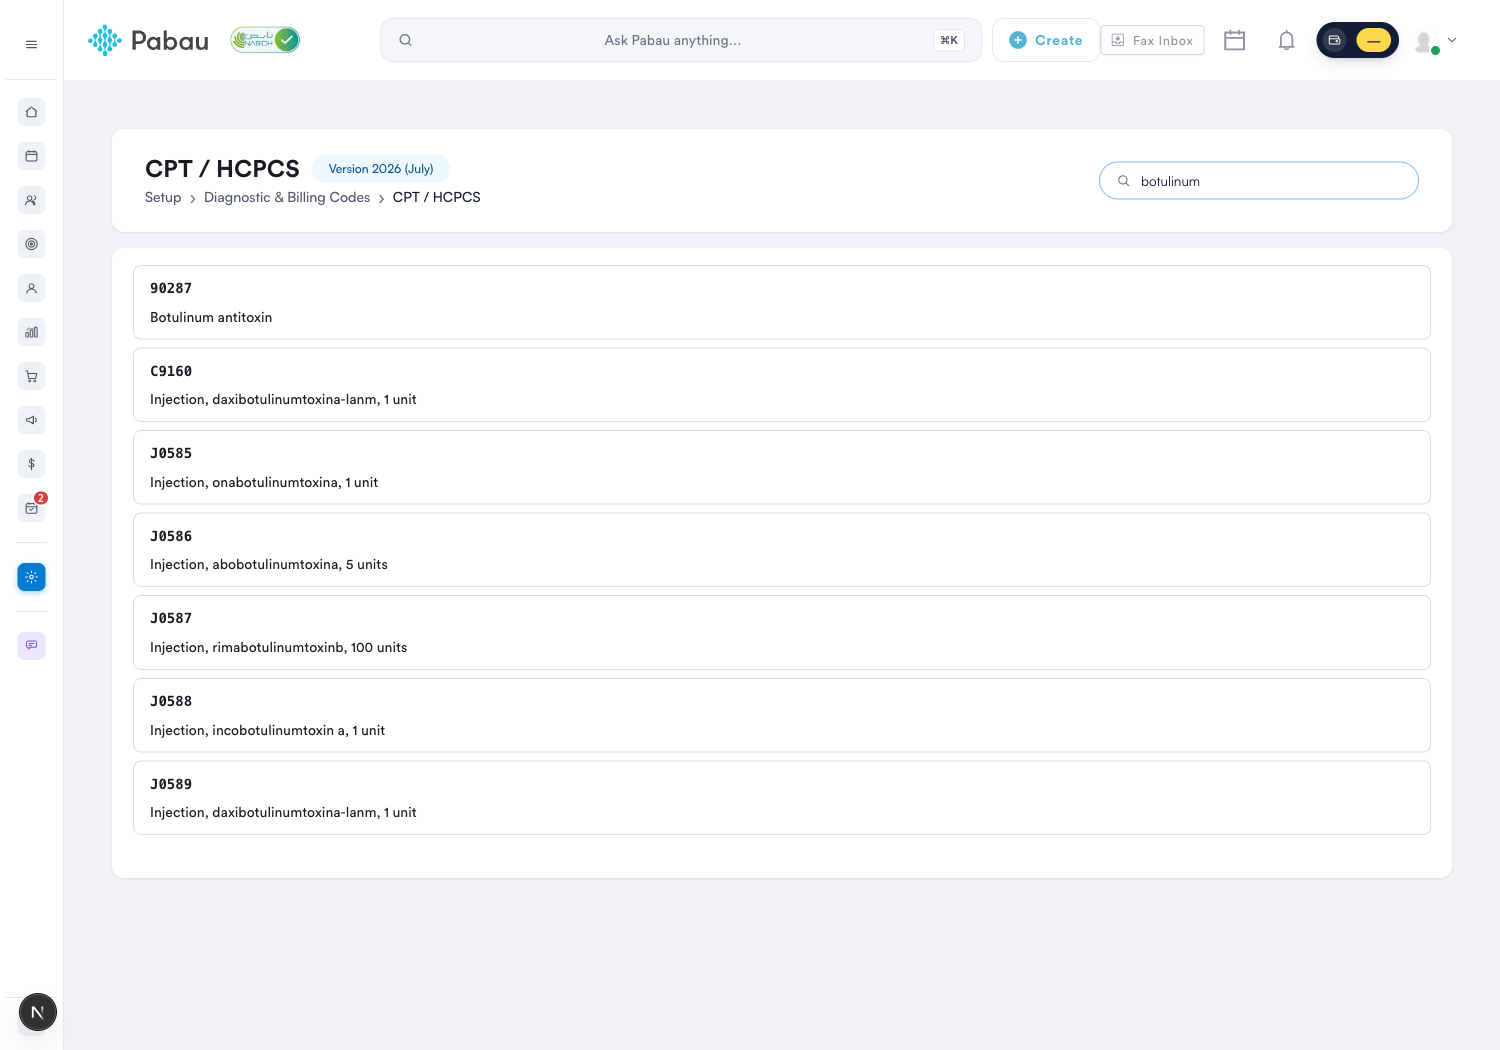1500x1050 pixels.
Task: Select the 90287 Botulinum antitoxin row
Action: click(782, 302)
